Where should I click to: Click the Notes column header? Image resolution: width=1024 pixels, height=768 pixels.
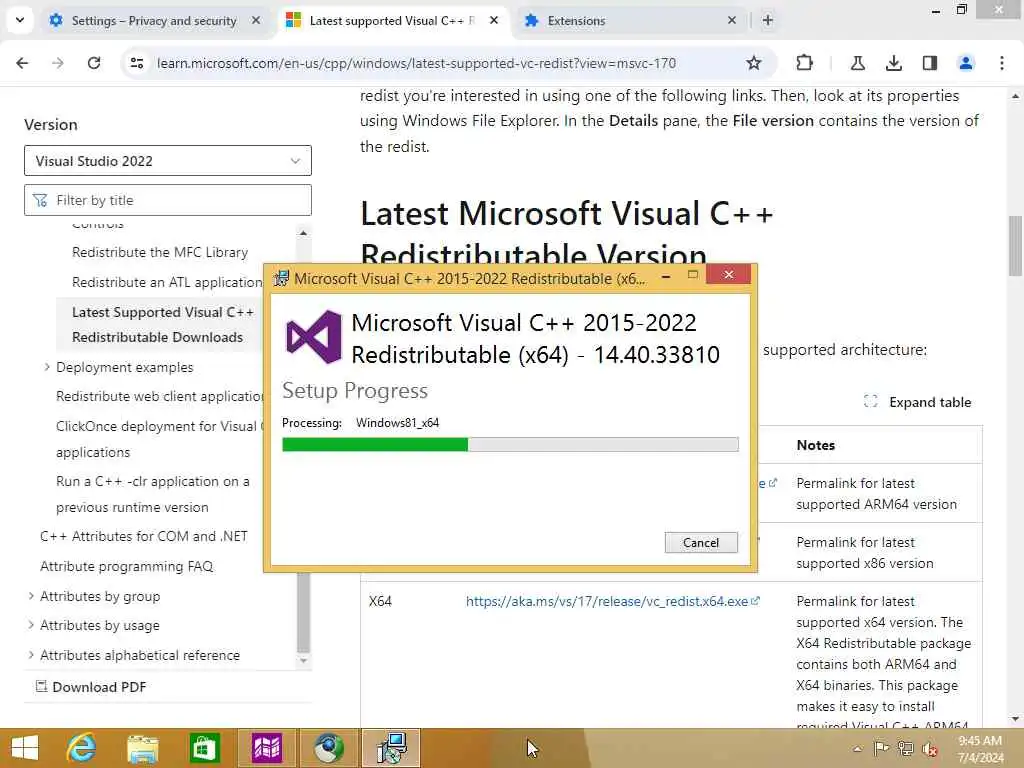[816, 445]
